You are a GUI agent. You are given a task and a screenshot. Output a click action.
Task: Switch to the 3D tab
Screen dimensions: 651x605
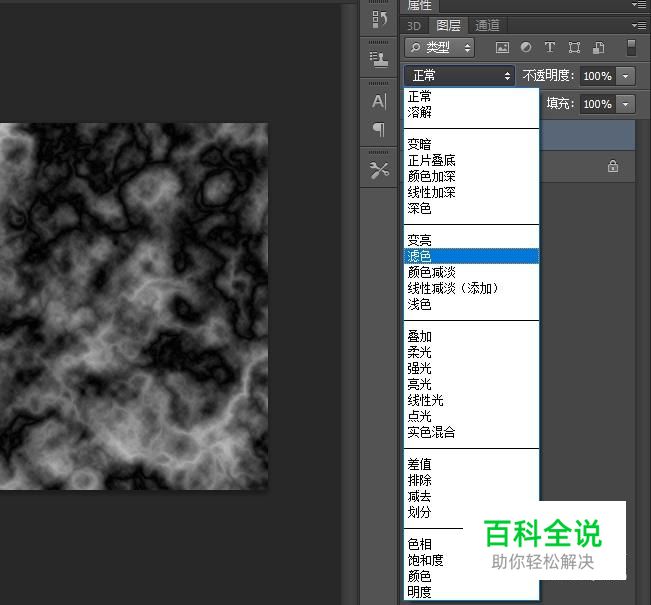click(x=414, y=26)
